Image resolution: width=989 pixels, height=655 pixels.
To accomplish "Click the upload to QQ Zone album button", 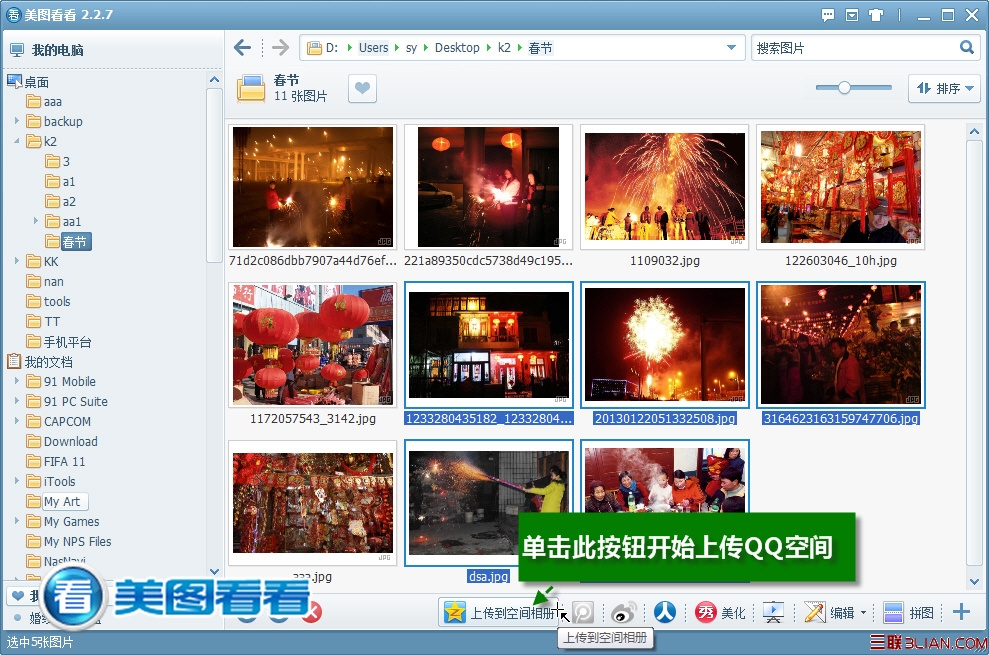I will click(x=498, y=612).
